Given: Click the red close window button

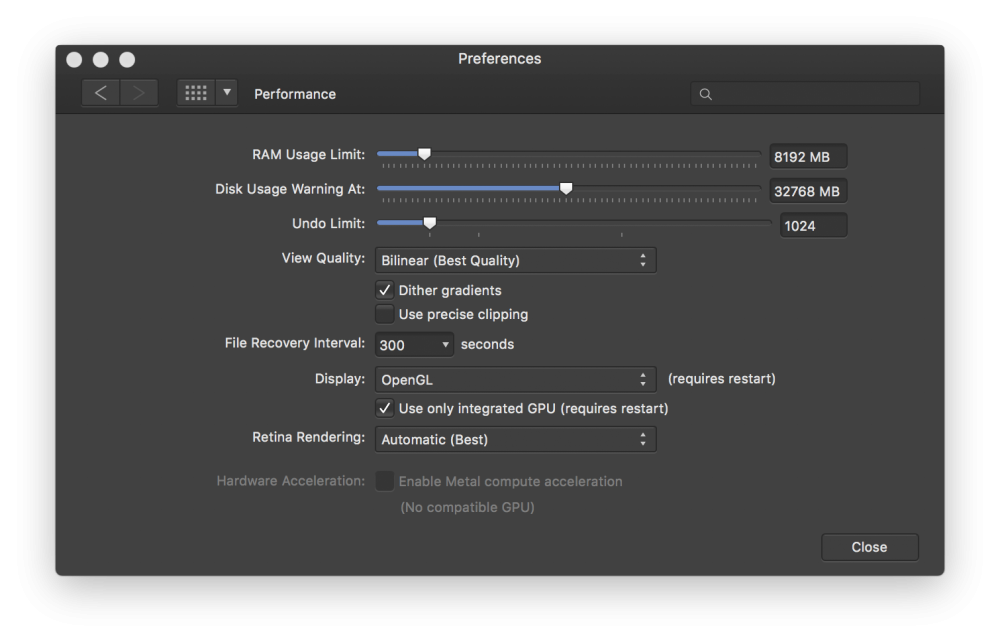Looking at the screenshot, I should coord(74,59).
